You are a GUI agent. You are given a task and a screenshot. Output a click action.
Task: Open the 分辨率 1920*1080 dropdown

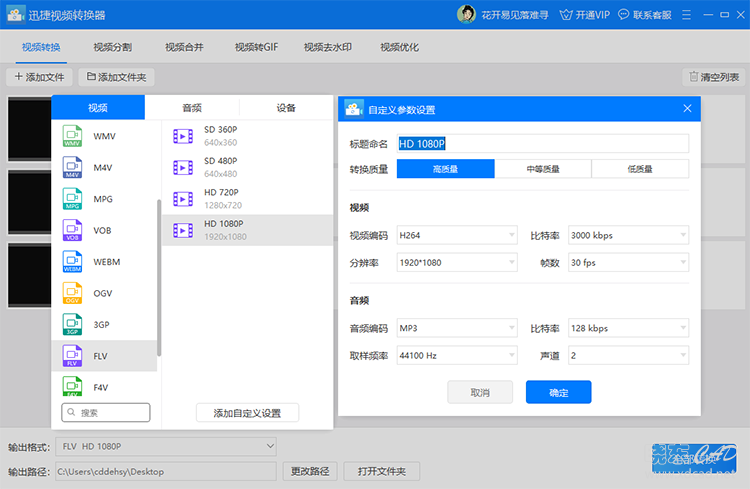click(457, 262)
